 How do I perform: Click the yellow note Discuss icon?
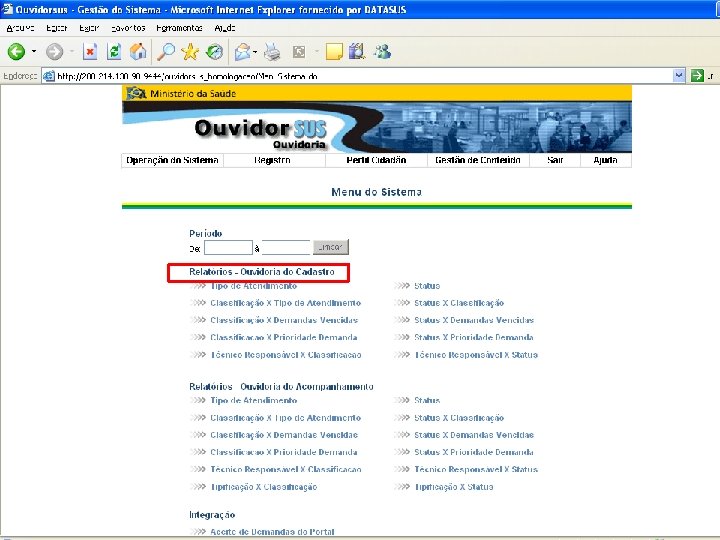[334, 51]
